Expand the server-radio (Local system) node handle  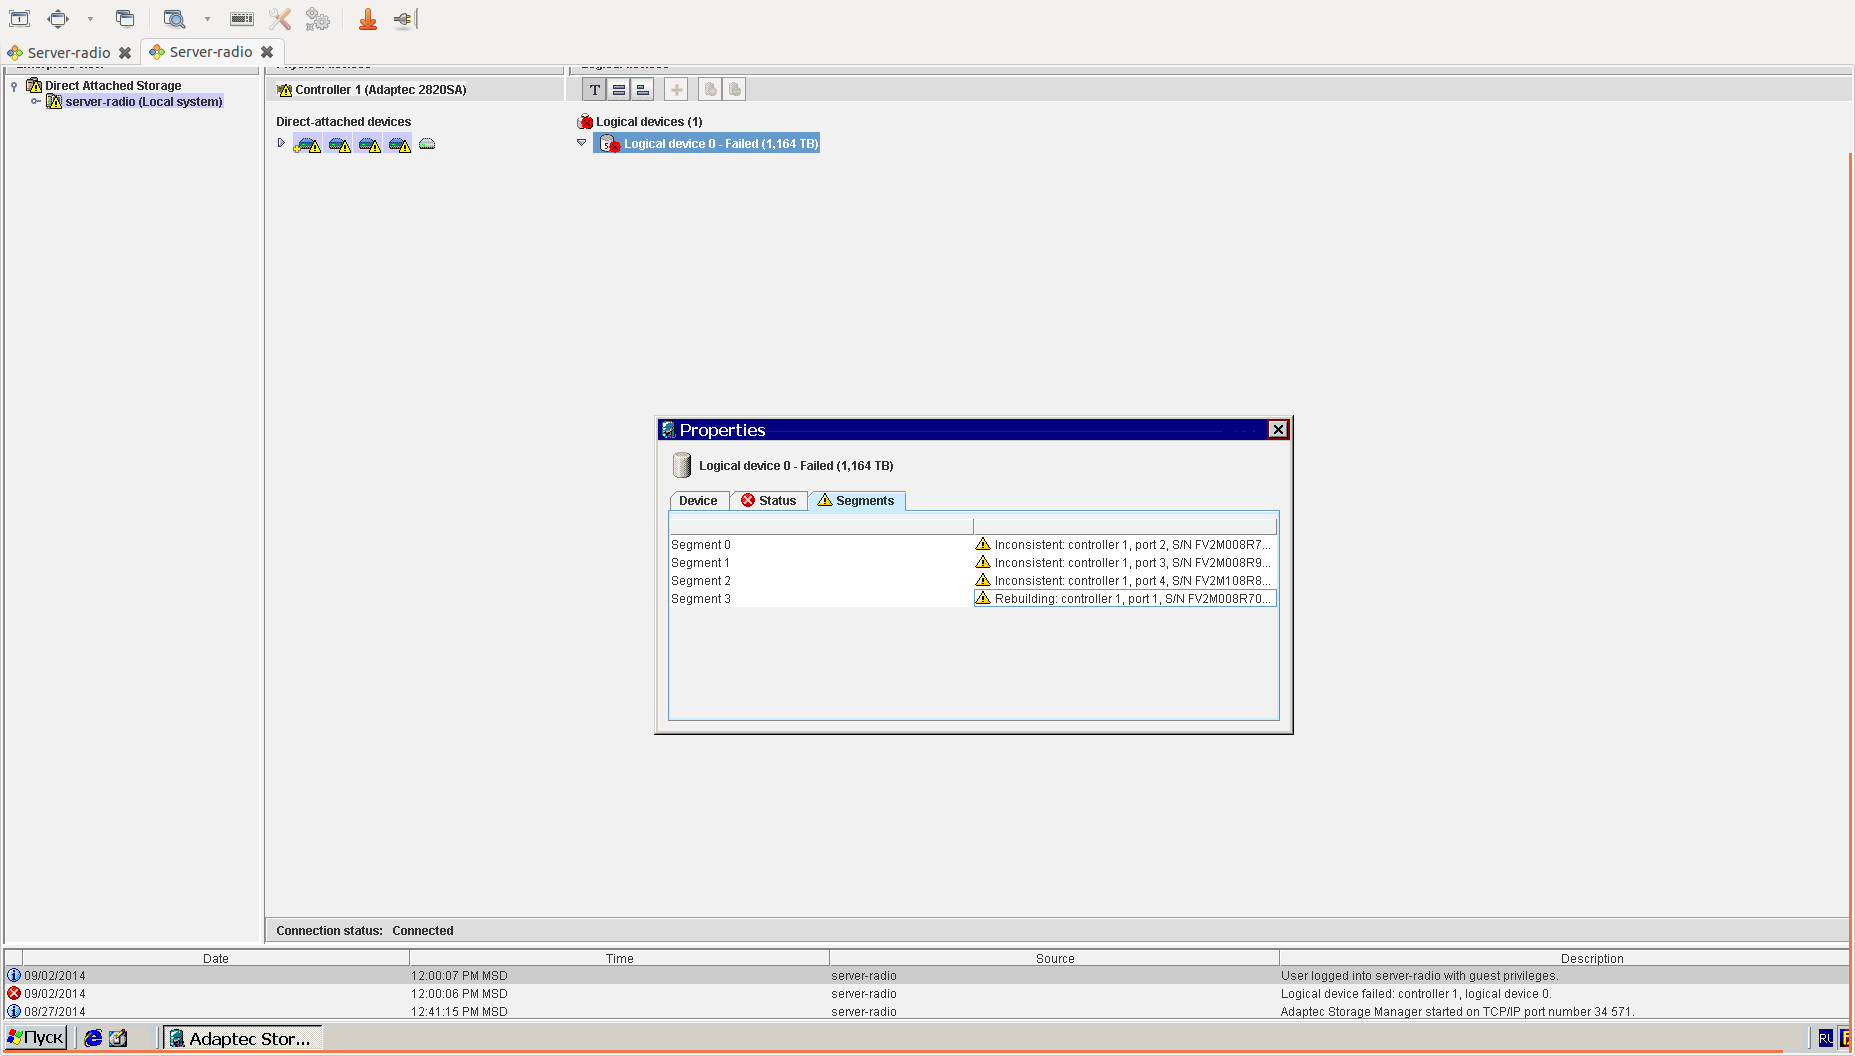point(36,101)
